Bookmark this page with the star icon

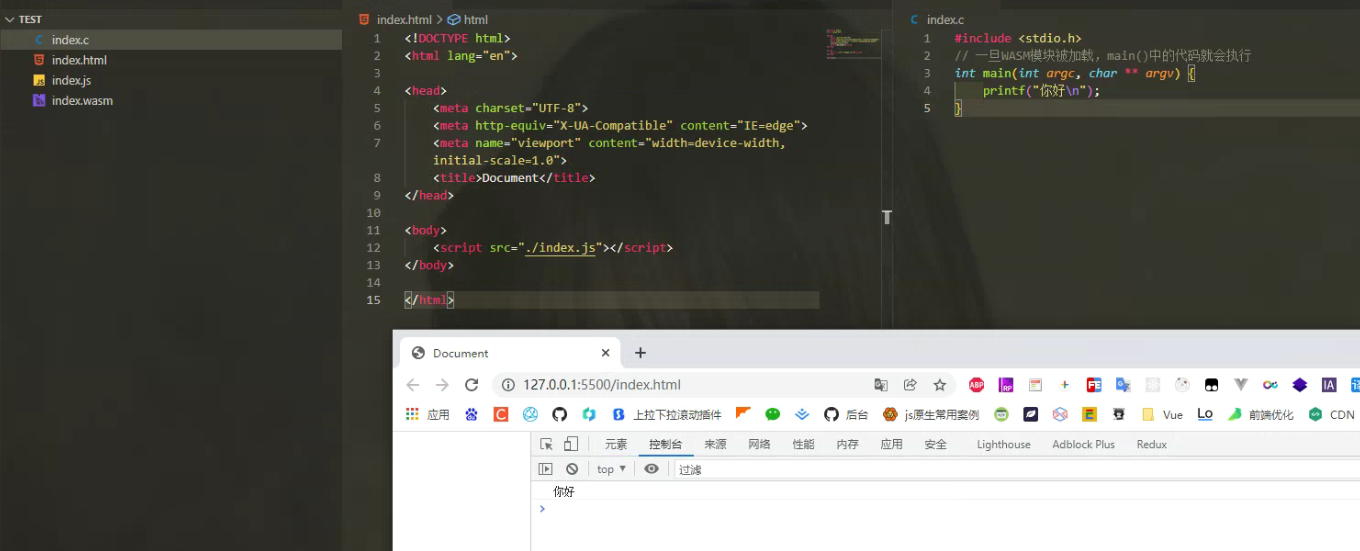tap(939, 385)
